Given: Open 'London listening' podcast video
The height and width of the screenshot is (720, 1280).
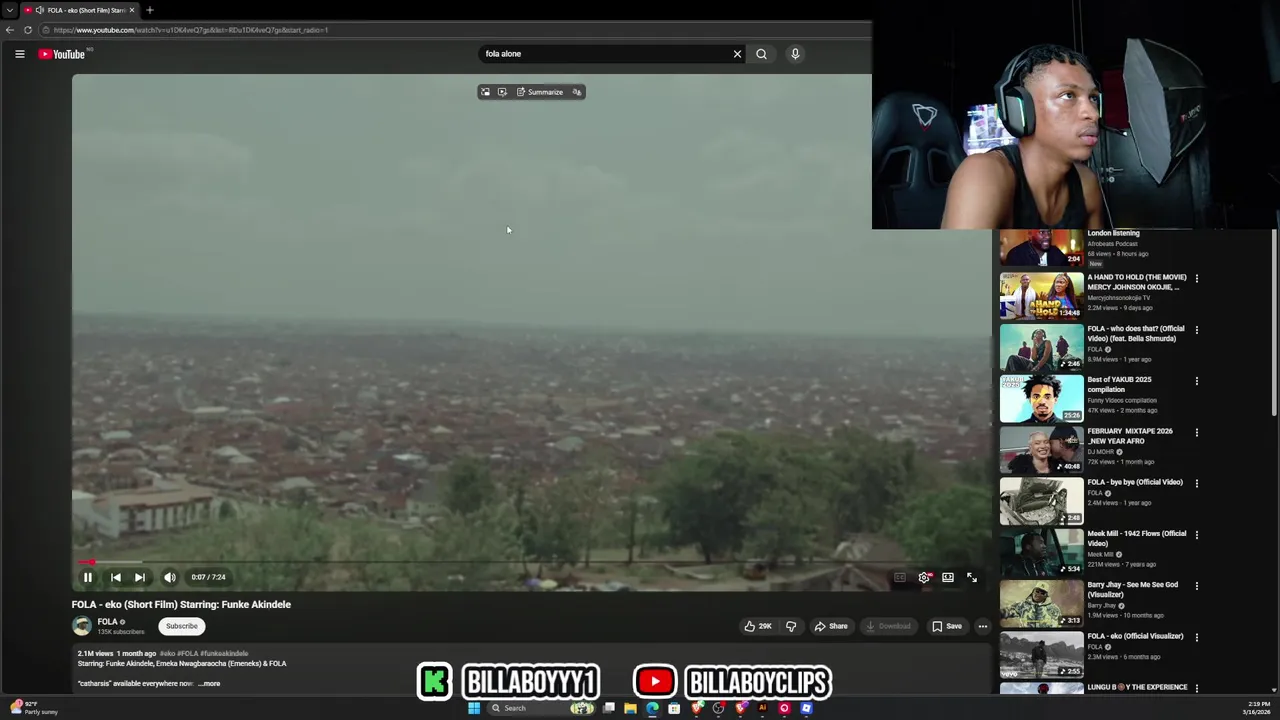Looking at the screenshot, I should 1041,248.
